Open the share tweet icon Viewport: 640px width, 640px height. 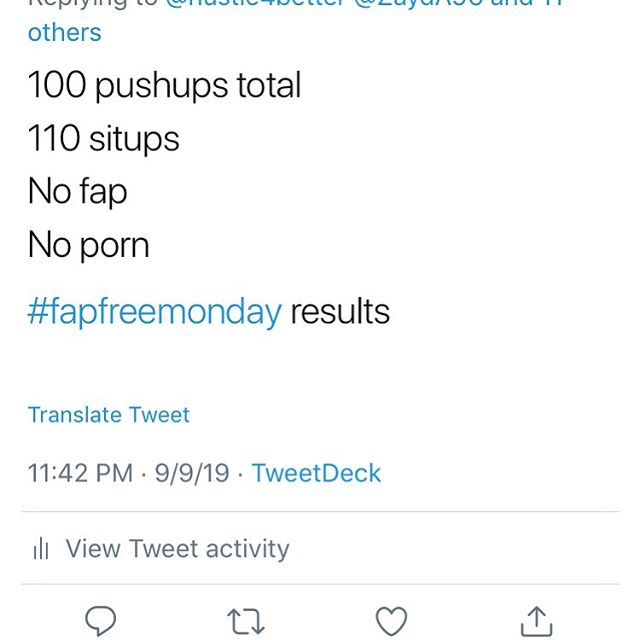click(x=537, y=621)
